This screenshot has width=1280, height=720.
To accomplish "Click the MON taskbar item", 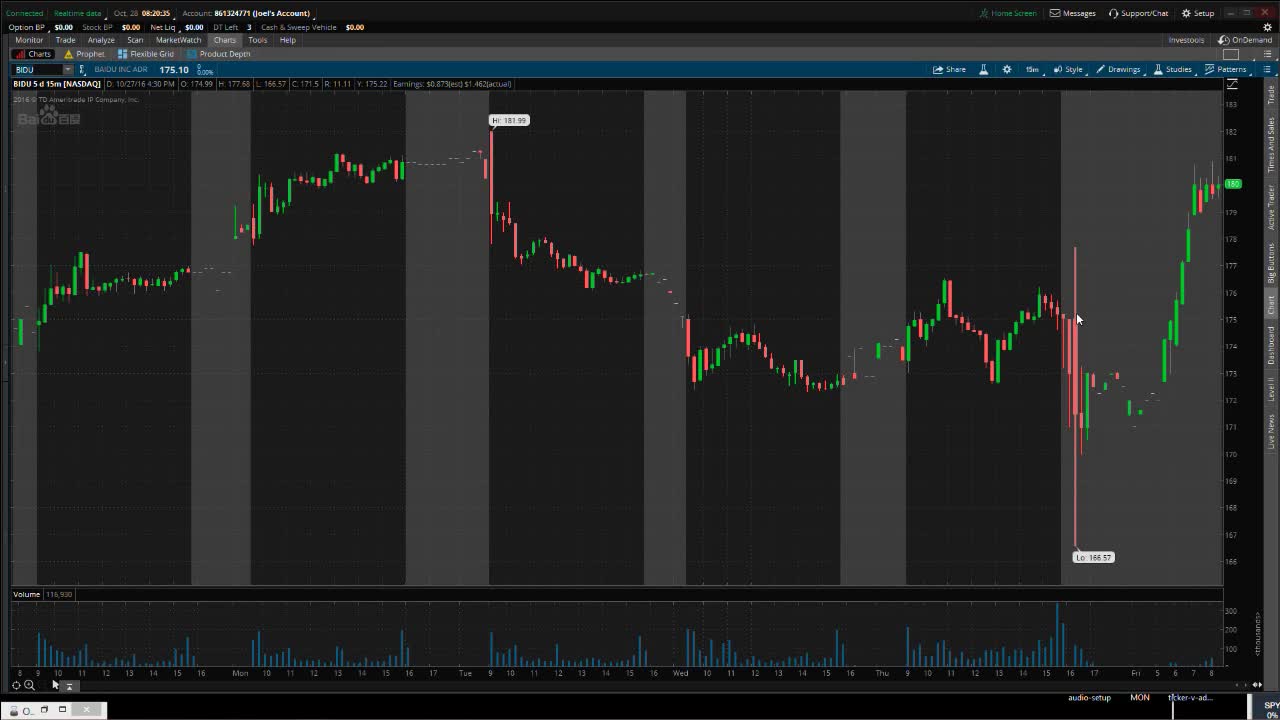I will (1140, 698).
